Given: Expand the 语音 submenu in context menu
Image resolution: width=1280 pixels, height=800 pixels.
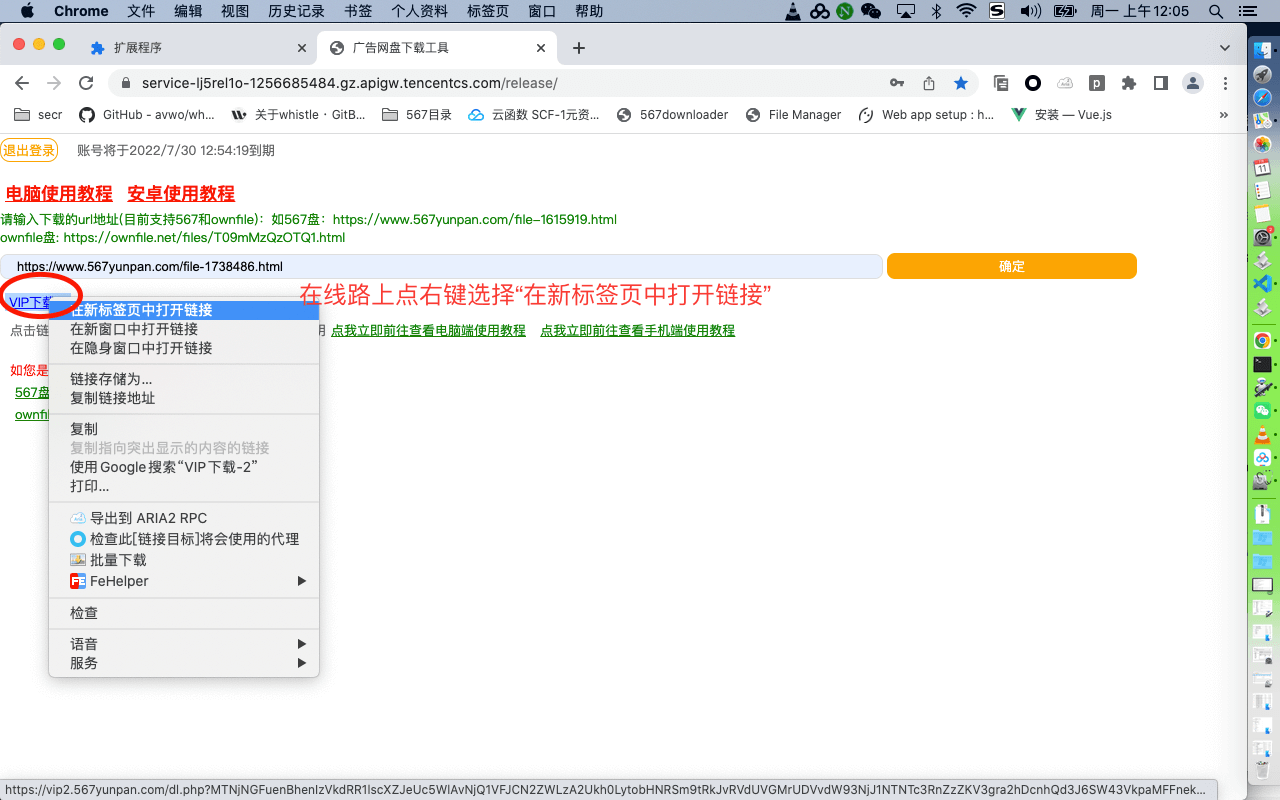Looking at the screenshot, I should pyautogui.click(x=185, y=644).
